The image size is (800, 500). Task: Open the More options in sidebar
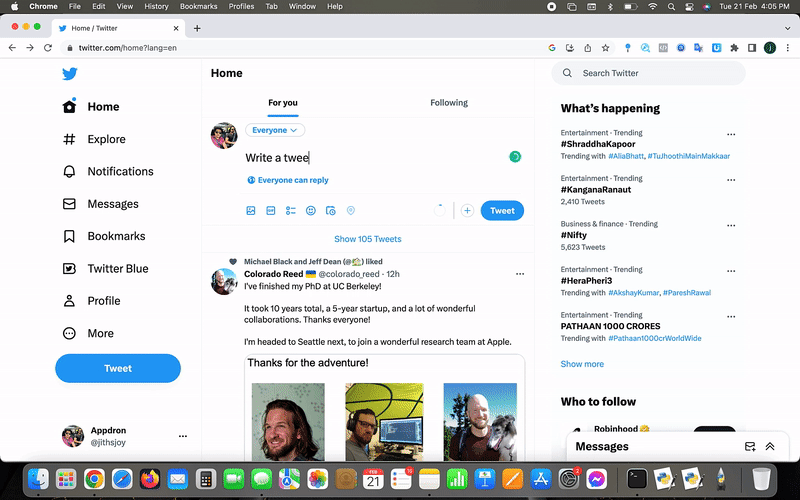click(88, 333)
